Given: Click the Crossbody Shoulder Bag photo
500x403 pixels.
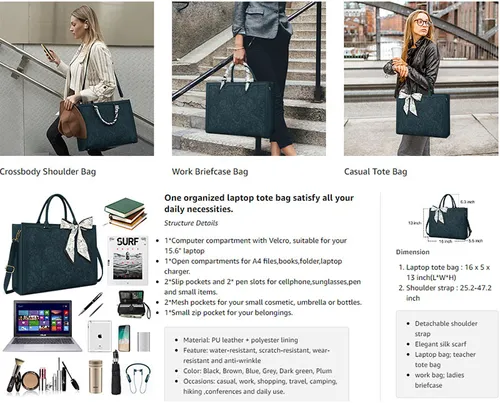Looking at the screenshot, I should pyautogui.click(x=77, y=79).
